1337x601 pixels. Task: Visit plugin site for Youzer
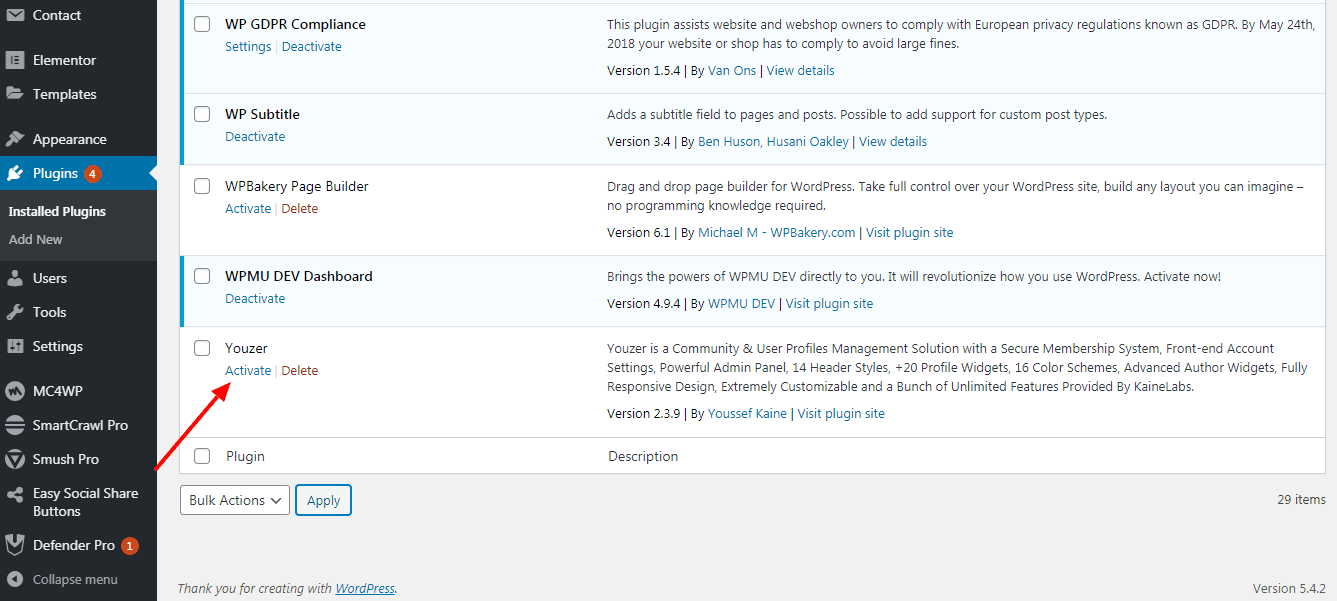coord(841,413)
